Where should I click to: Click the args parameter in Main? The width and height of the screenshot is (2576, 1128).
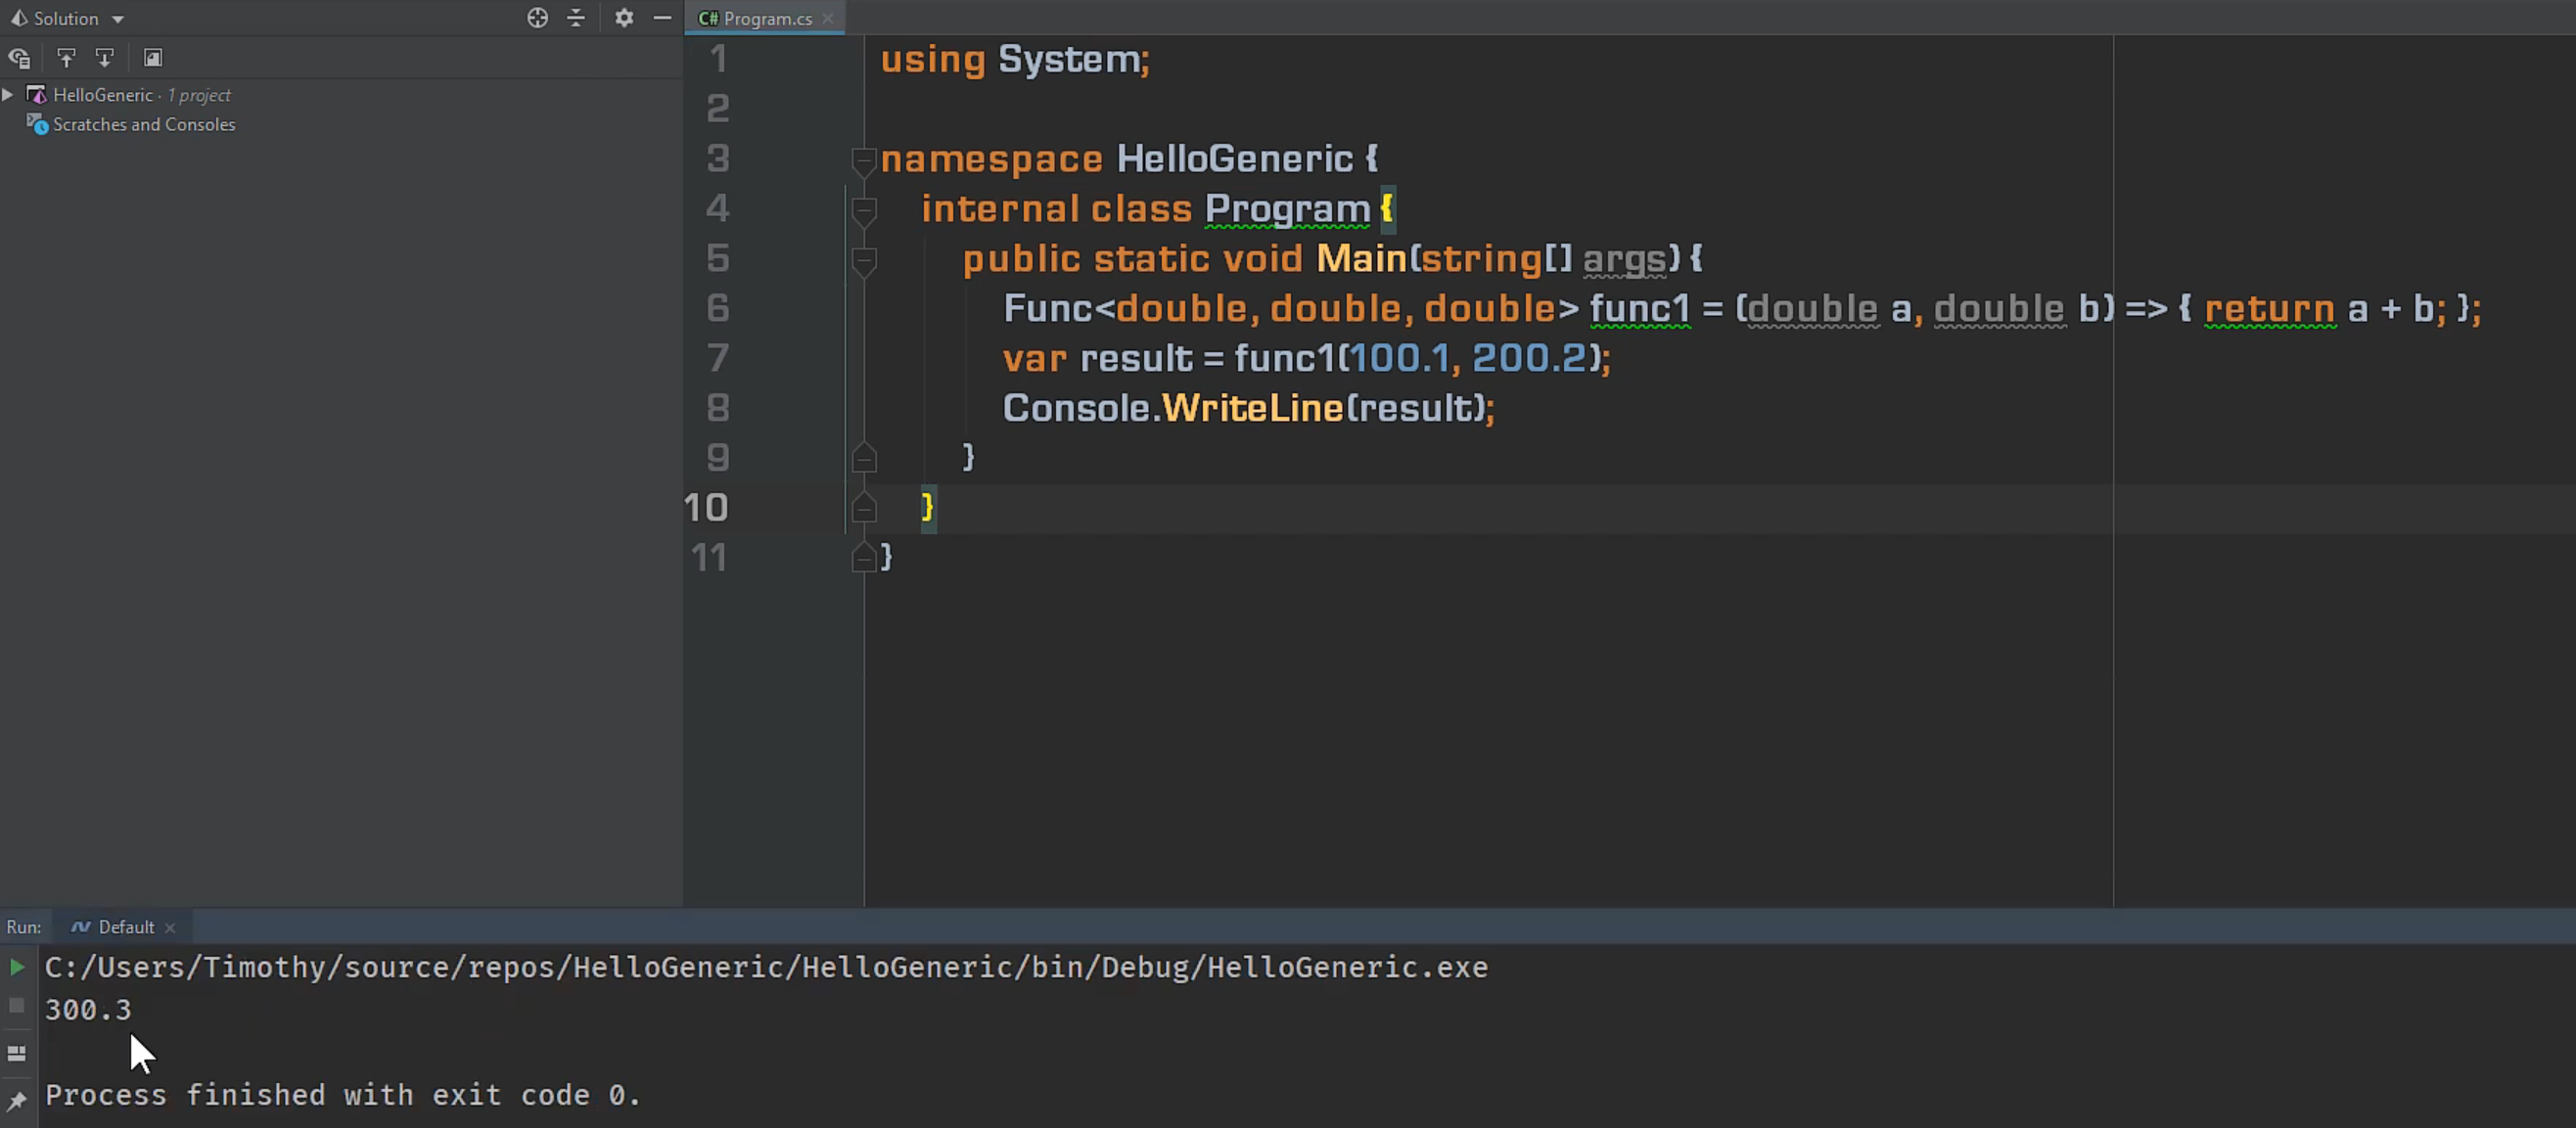coord(1624,259)
